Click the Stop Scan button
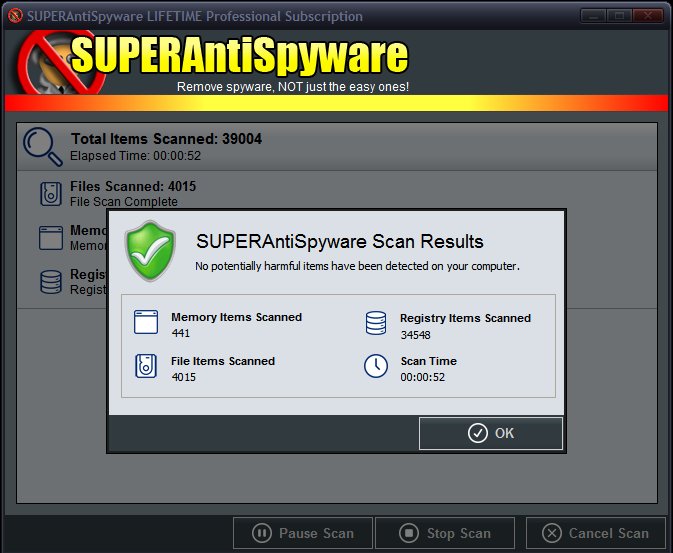673x553 pixels. 445,533
